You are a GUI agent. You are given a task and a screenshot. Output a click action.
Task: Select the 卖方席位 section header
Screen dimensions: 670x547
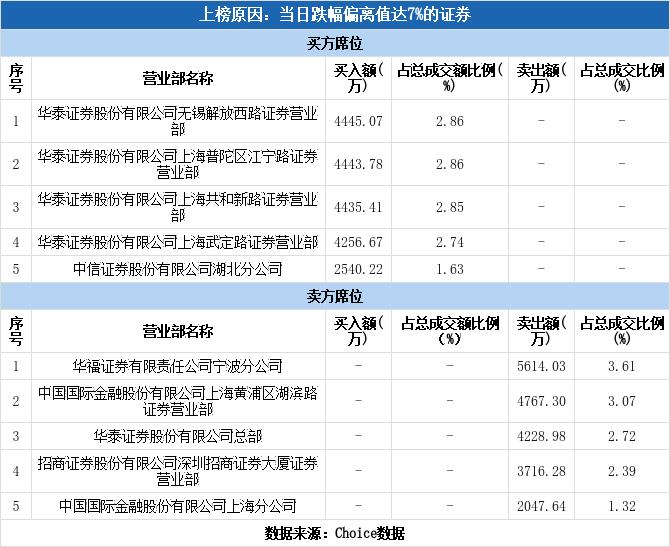coord(335,296)
